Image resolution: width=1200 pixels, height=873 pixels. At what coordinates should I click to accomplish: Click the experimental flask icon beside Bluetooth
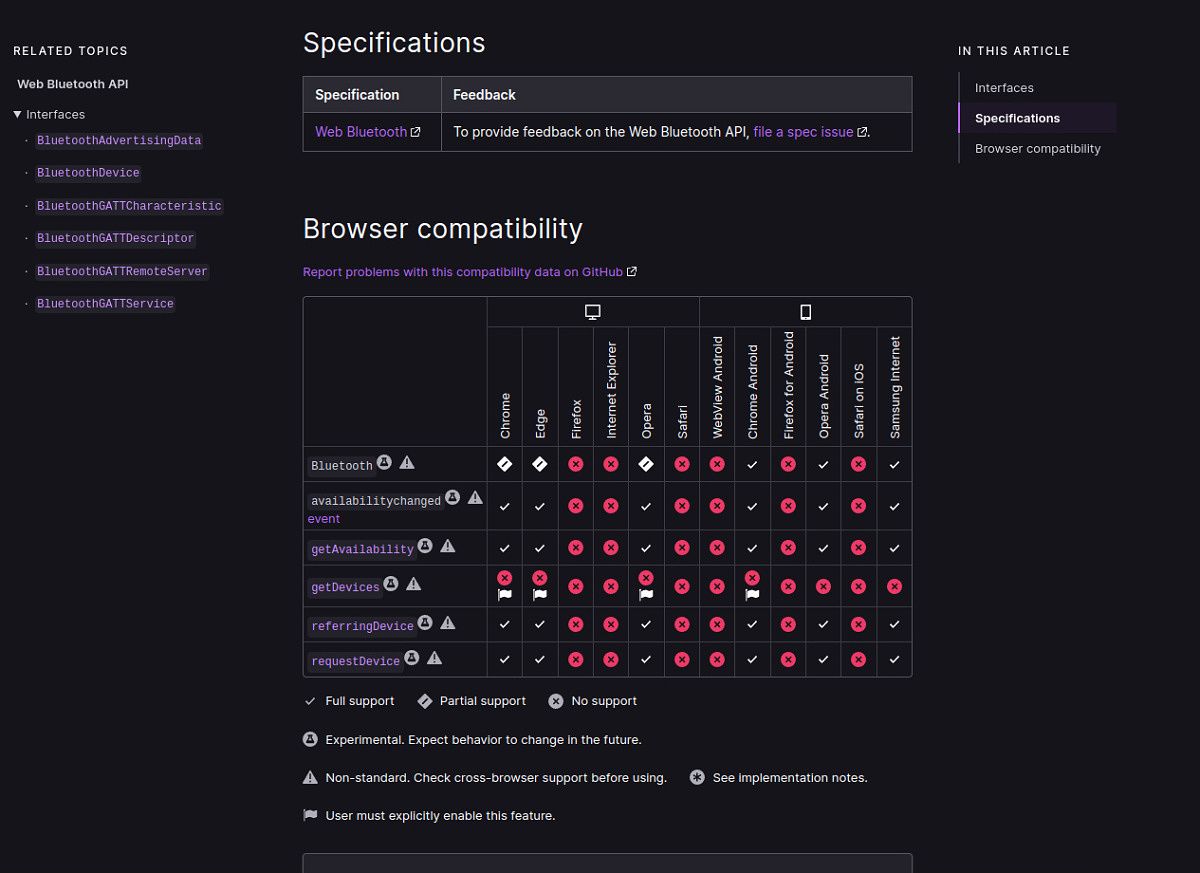385,463
